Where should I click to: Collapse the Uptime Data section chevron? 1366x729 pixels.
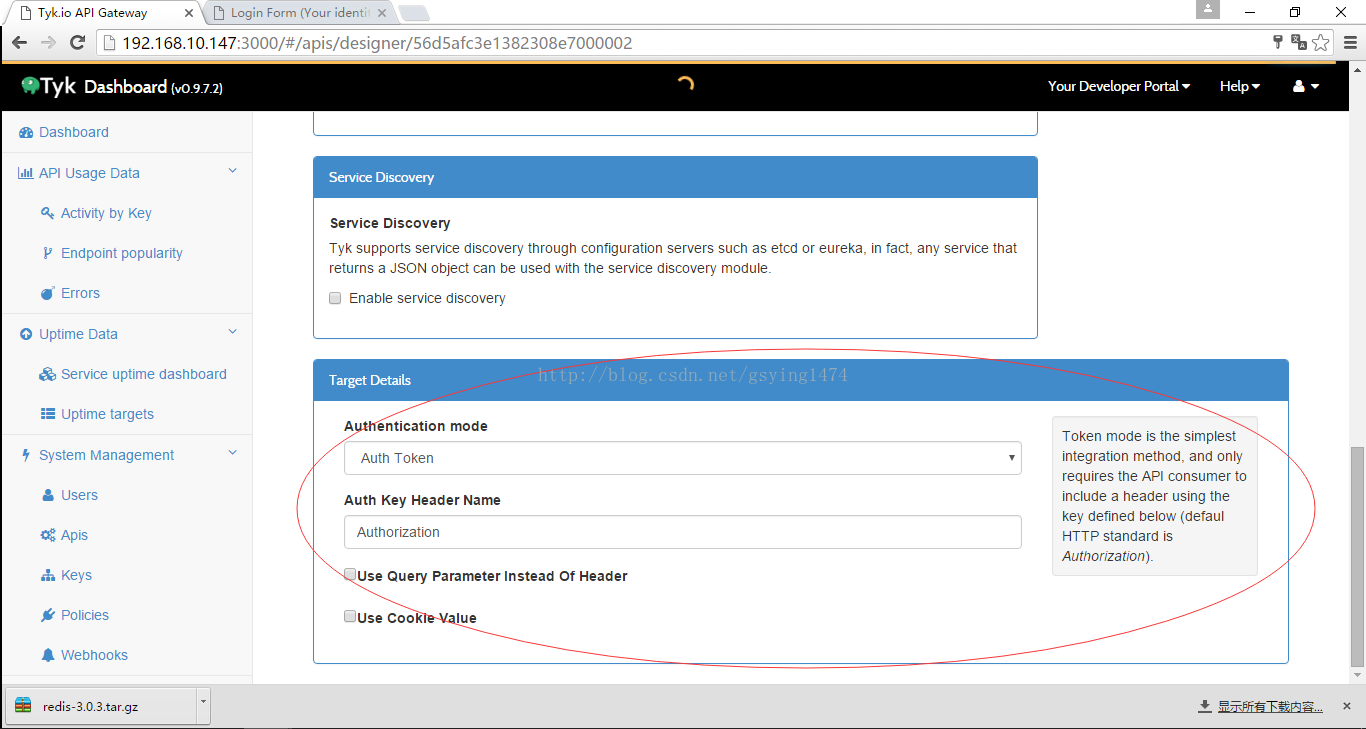click(x=233, y=333)
